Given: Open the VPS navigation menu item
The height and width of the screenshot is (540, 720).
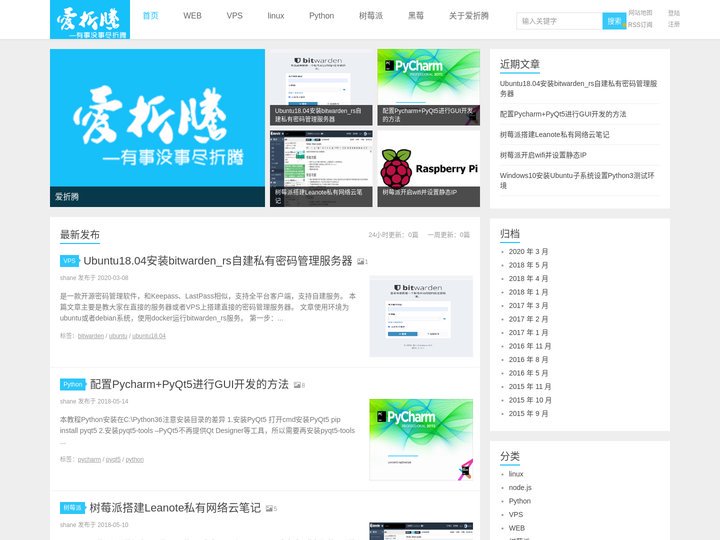Looking at the screenshot, I should pyautogui.click(x=235, y=16).
